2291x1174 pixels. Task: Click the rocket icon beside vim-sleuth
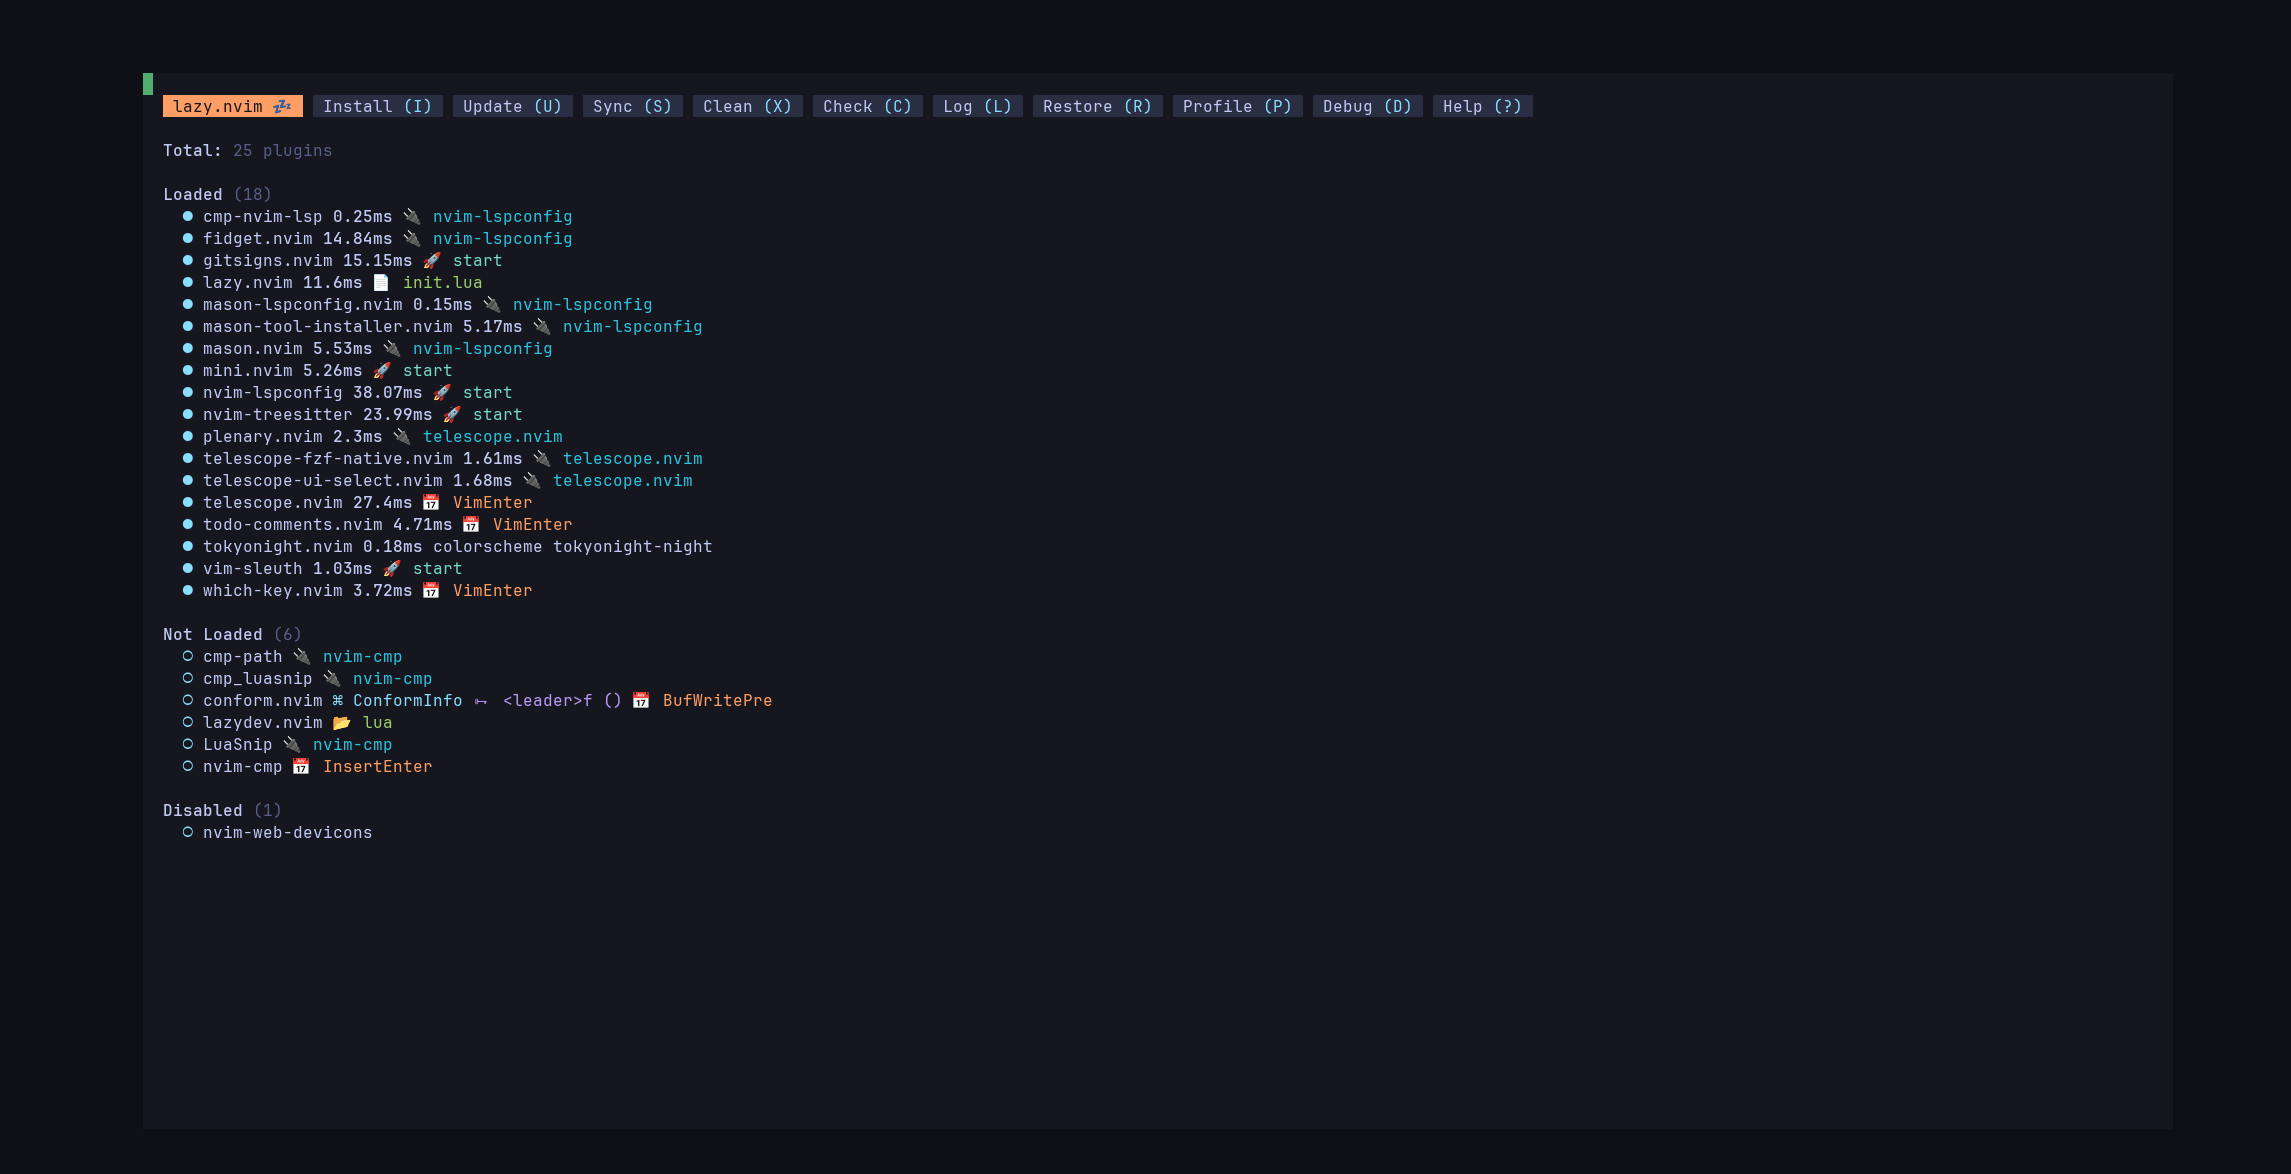coord(392,569)
